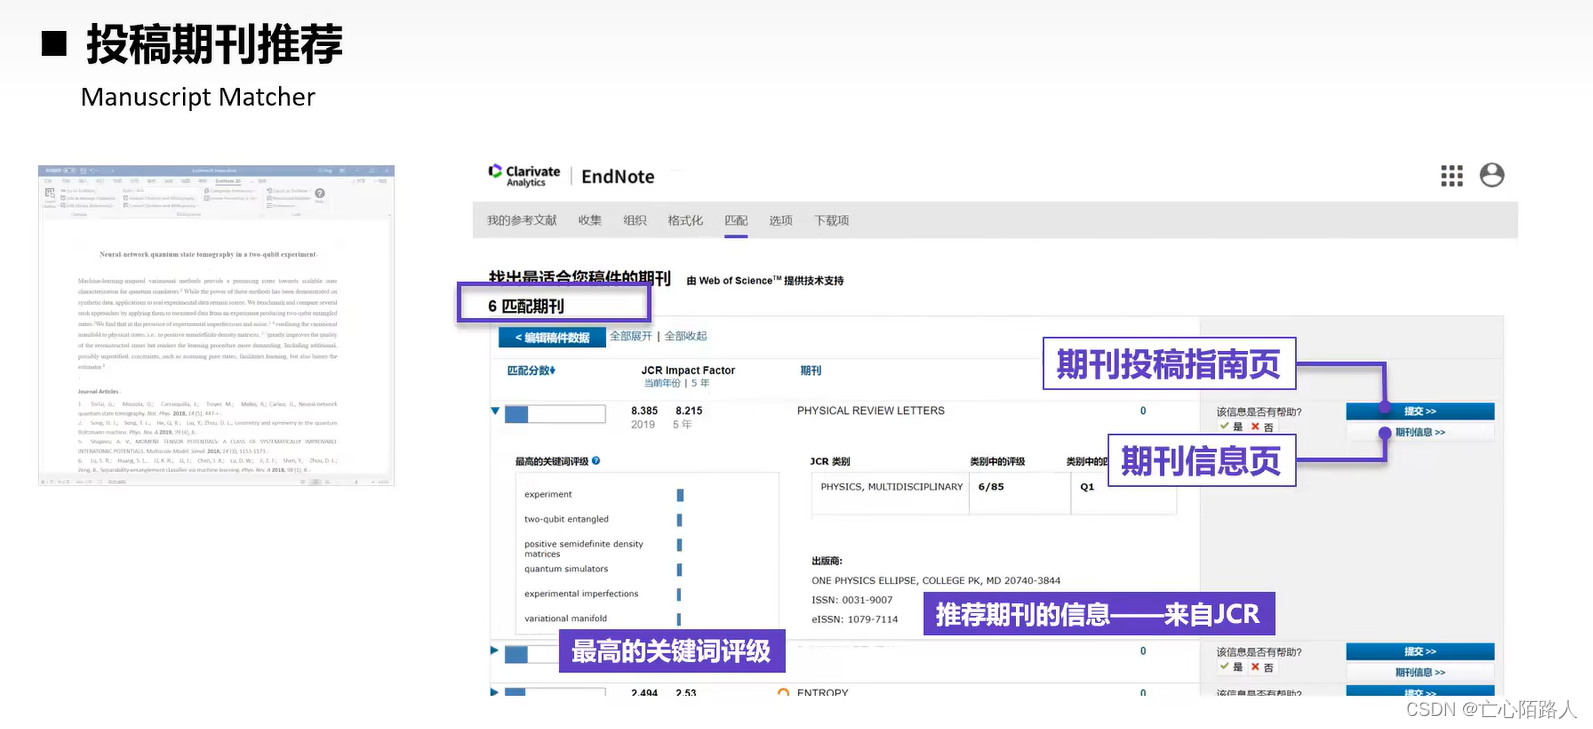Open 期刊信息 for the second journal
Image resolution: width=1593 pixels, height=729 pixels.
click(1420, 672)
